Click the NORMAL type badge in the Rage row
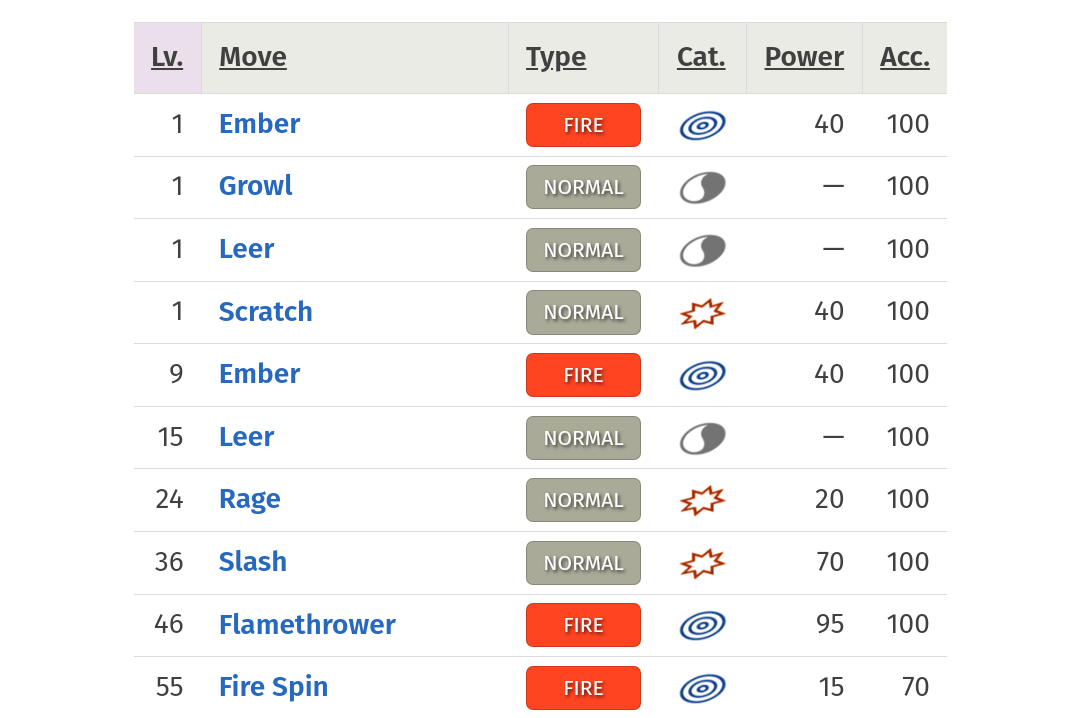 pyautogui.click(x=583, y=500)
